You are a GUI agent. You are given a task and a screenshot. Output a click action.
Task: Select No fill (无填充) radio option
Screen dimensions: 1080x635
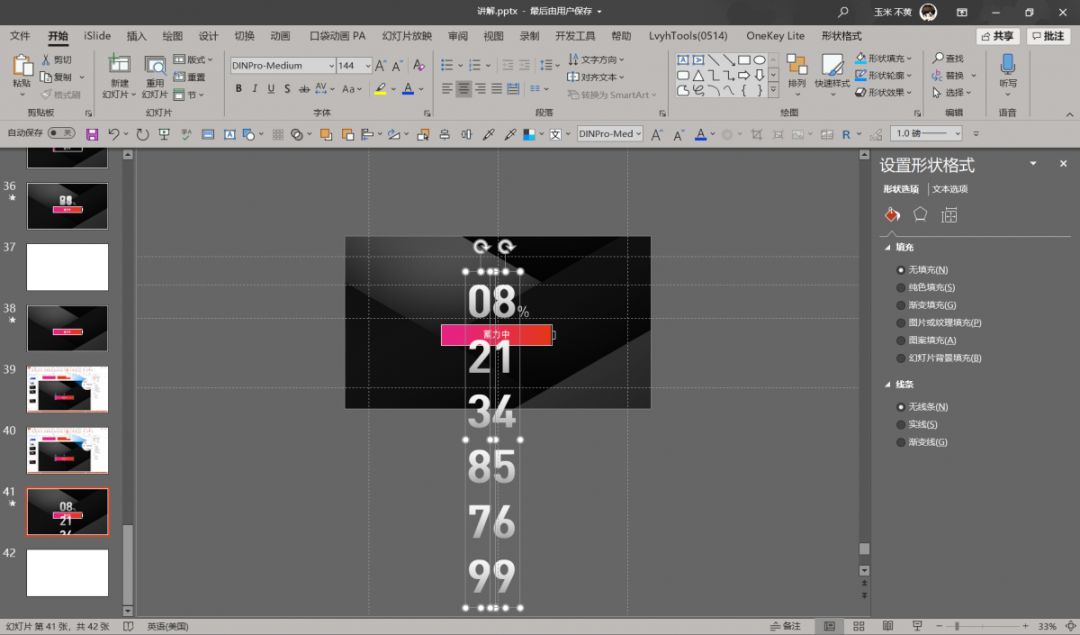900,270
